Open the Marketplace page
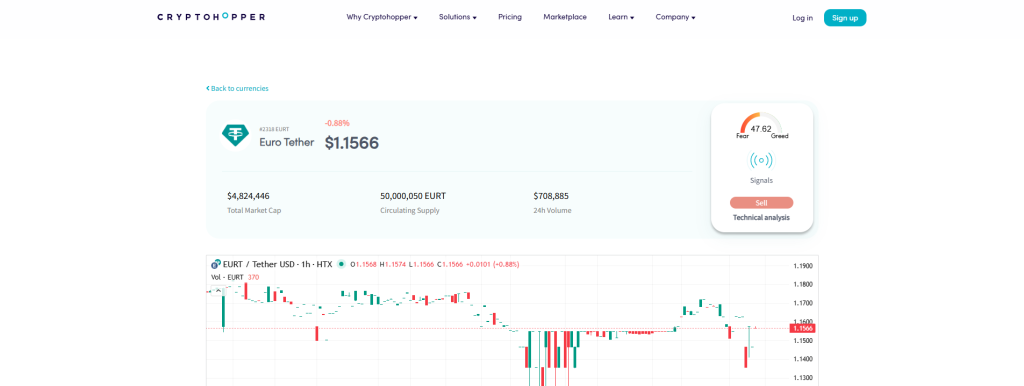Viewport: 1024px width, 386px height. tap(565, 18)
